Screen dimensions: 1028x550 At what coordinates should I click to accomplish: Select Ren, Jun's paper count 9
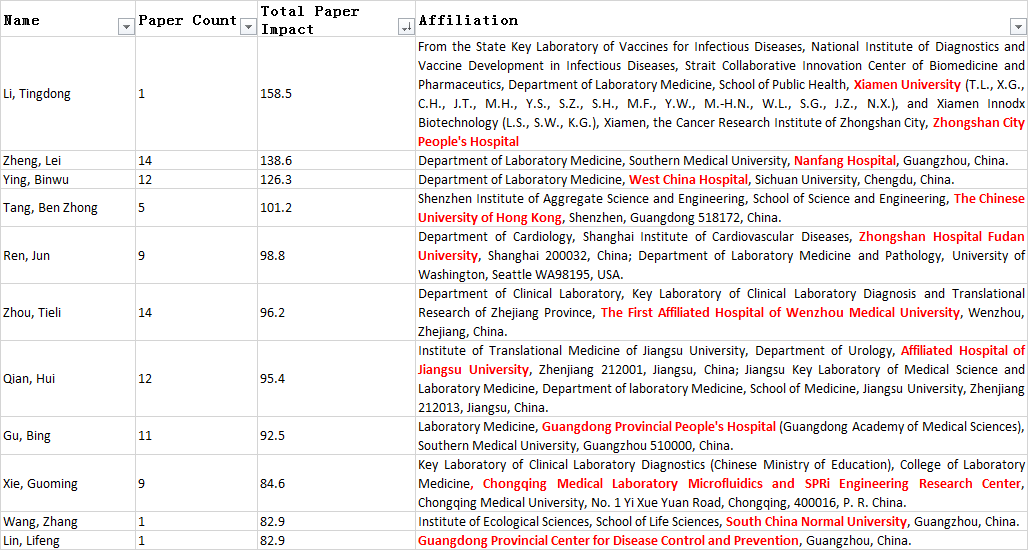click(x=197, y=256)
